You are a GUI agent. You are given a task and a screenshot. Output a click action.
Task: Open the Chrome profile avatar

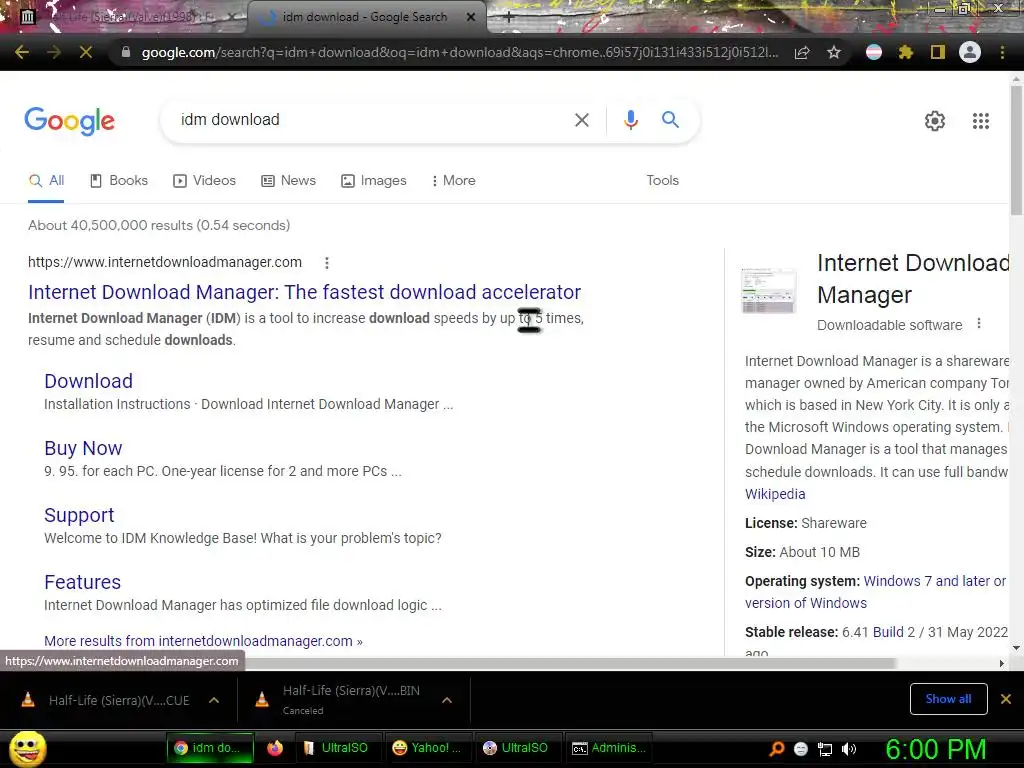tap(970, 52)
